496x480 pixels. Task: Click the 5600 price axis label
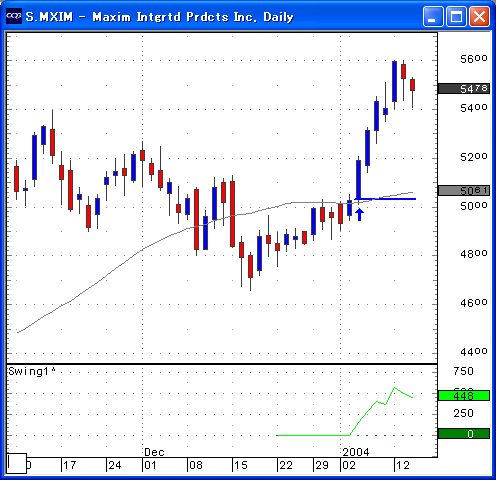(474, 59)
